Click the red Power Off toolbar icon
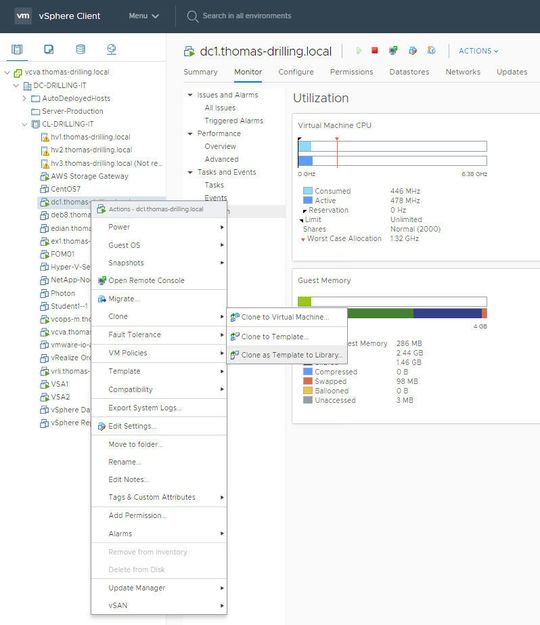The image size is (540, 625). [375, 50]
